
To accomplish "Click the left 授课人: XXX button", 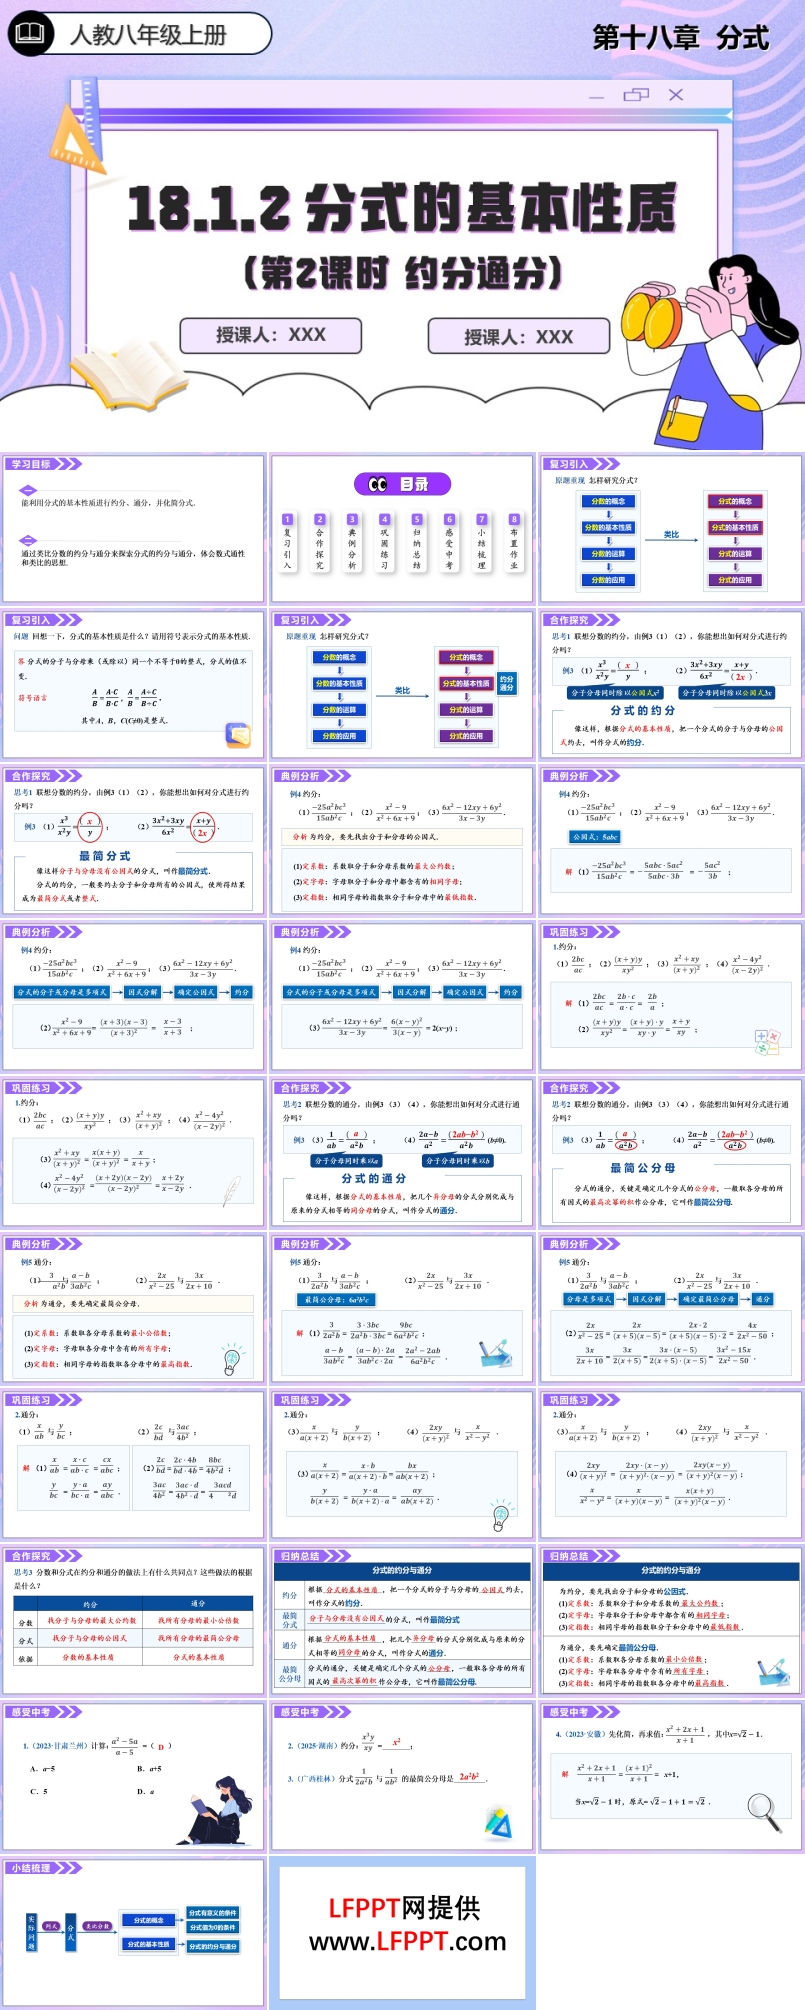I will [x=271, y=335].
